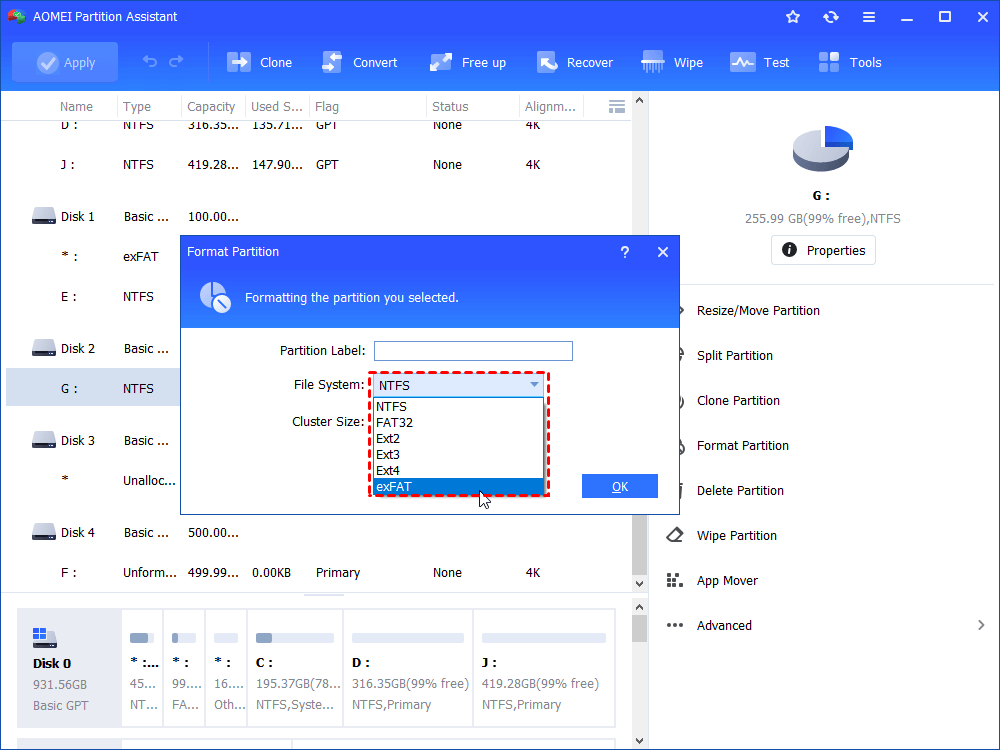Expand the Advanced sidebar section
Viewport: 1000px width, 750px height.
[724, 625]
